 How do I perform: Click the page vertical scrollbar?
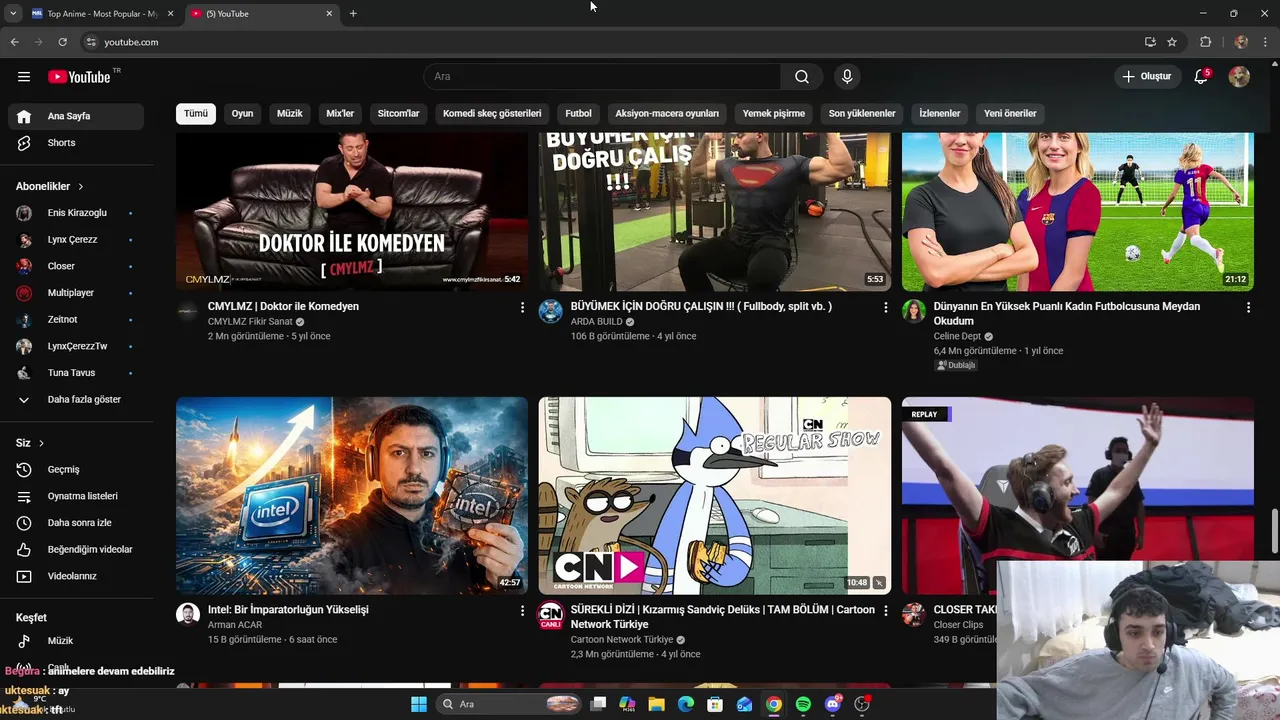pos(1274,530)
